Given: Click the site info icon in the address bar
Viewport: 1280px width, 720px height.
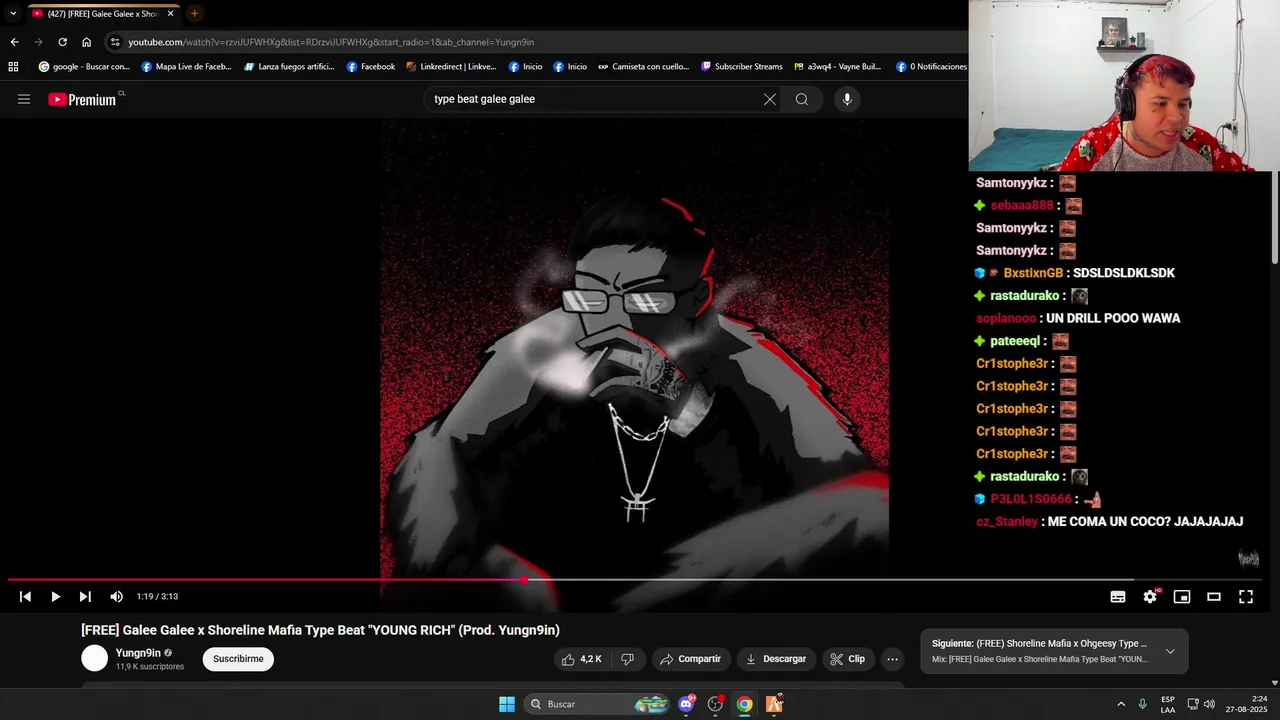Looking at the screenshot, I should point(115,42).
